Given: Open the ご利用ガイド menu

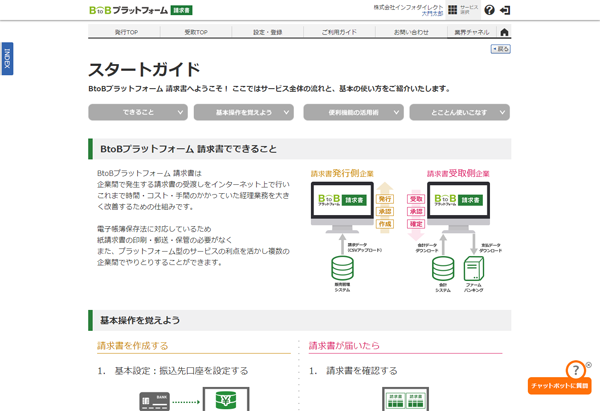Looking at the screenshot, I should (339, 32).
